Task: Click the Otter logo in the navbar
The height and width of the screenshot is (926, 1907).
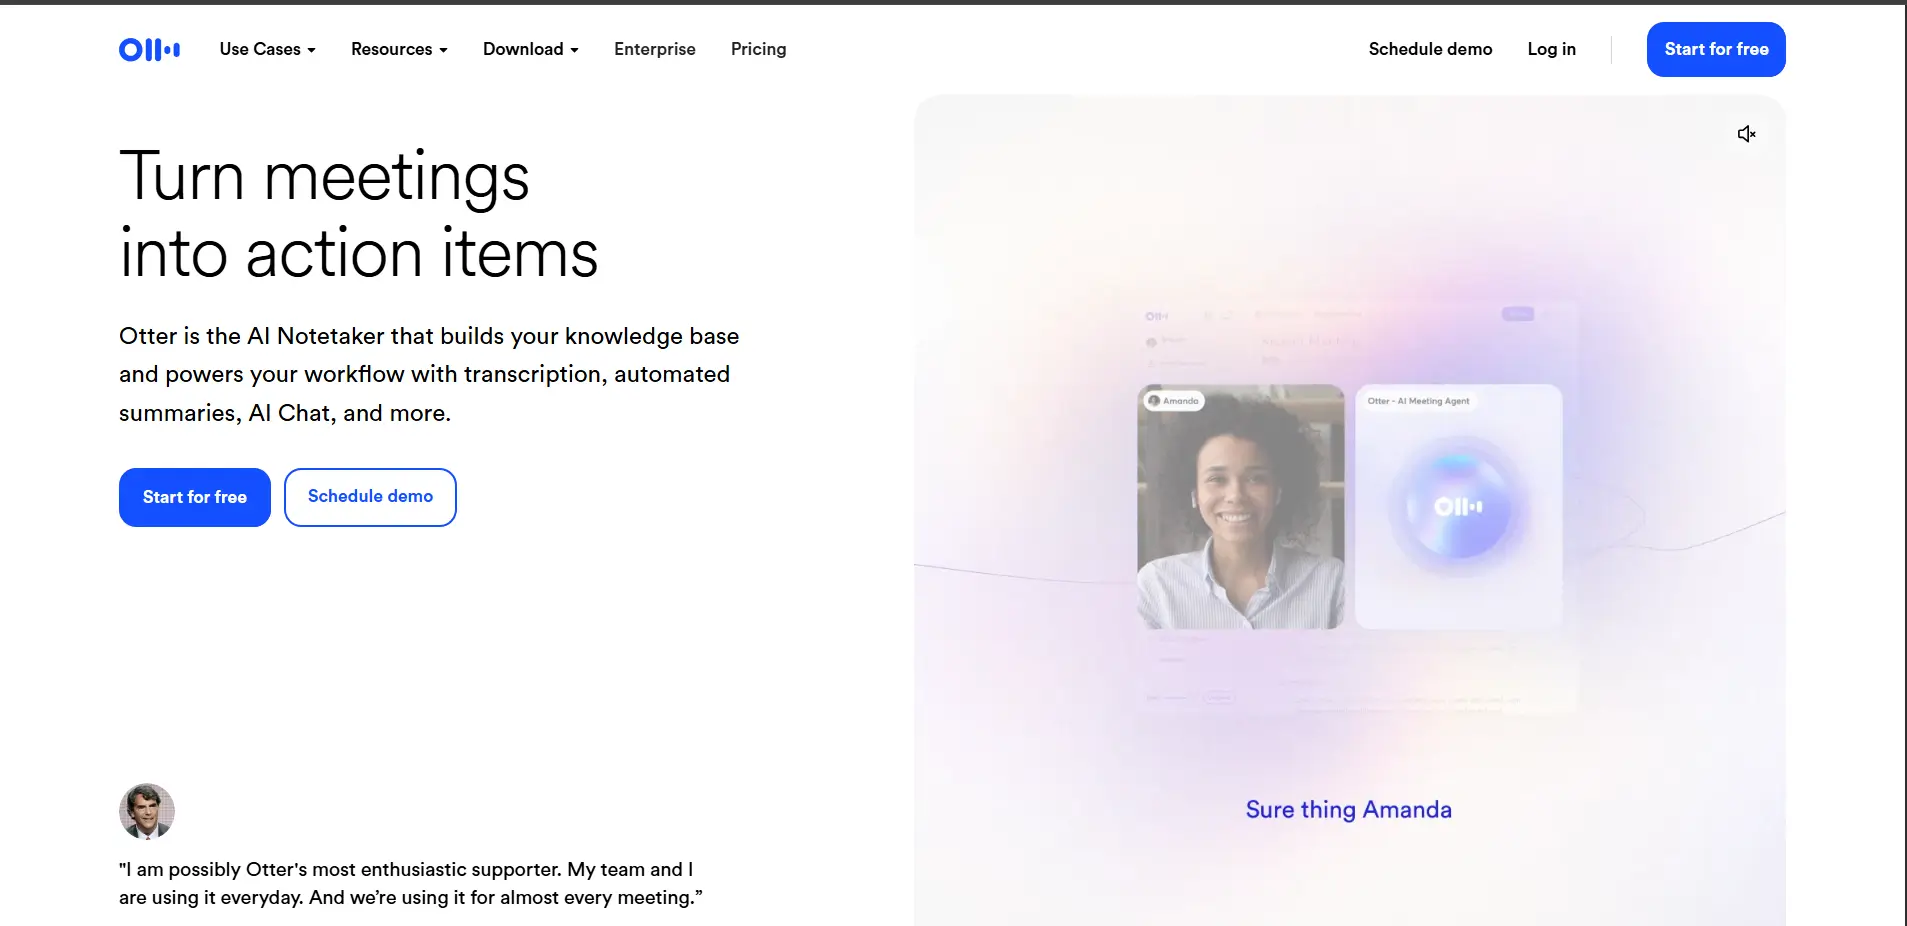Action: (x=149, y=49)
